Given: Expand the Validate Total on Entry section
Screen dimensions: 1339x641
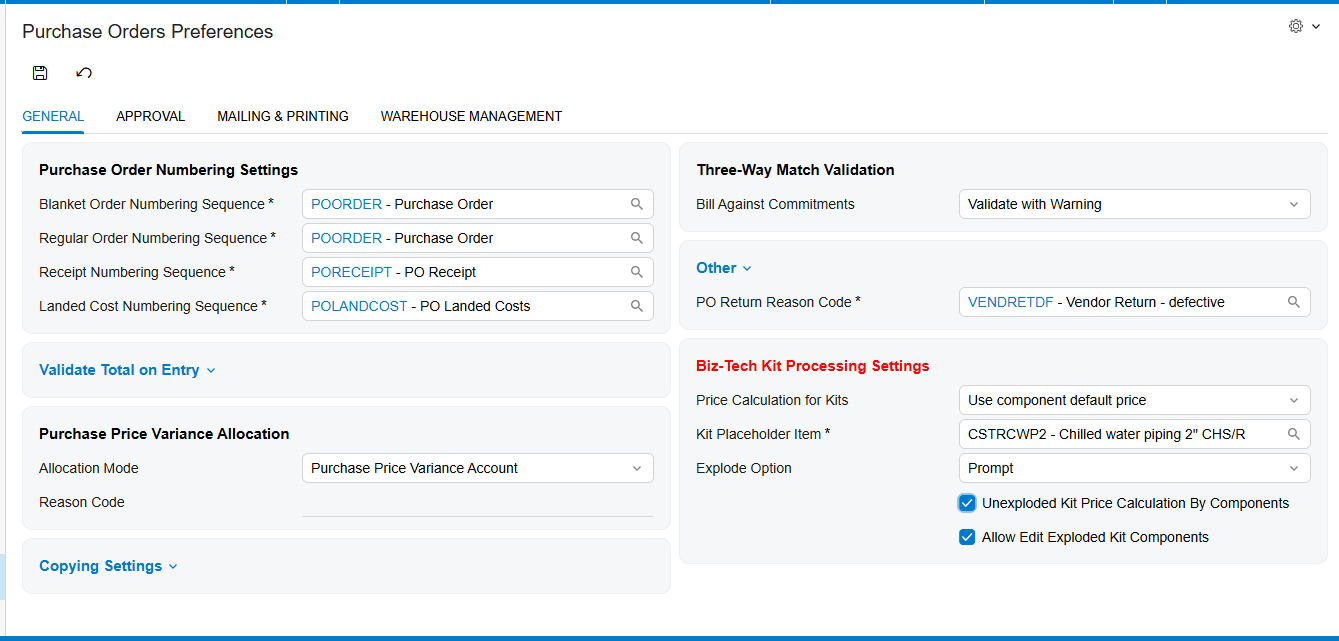Looking at the screenshot, I should (127, 370).
